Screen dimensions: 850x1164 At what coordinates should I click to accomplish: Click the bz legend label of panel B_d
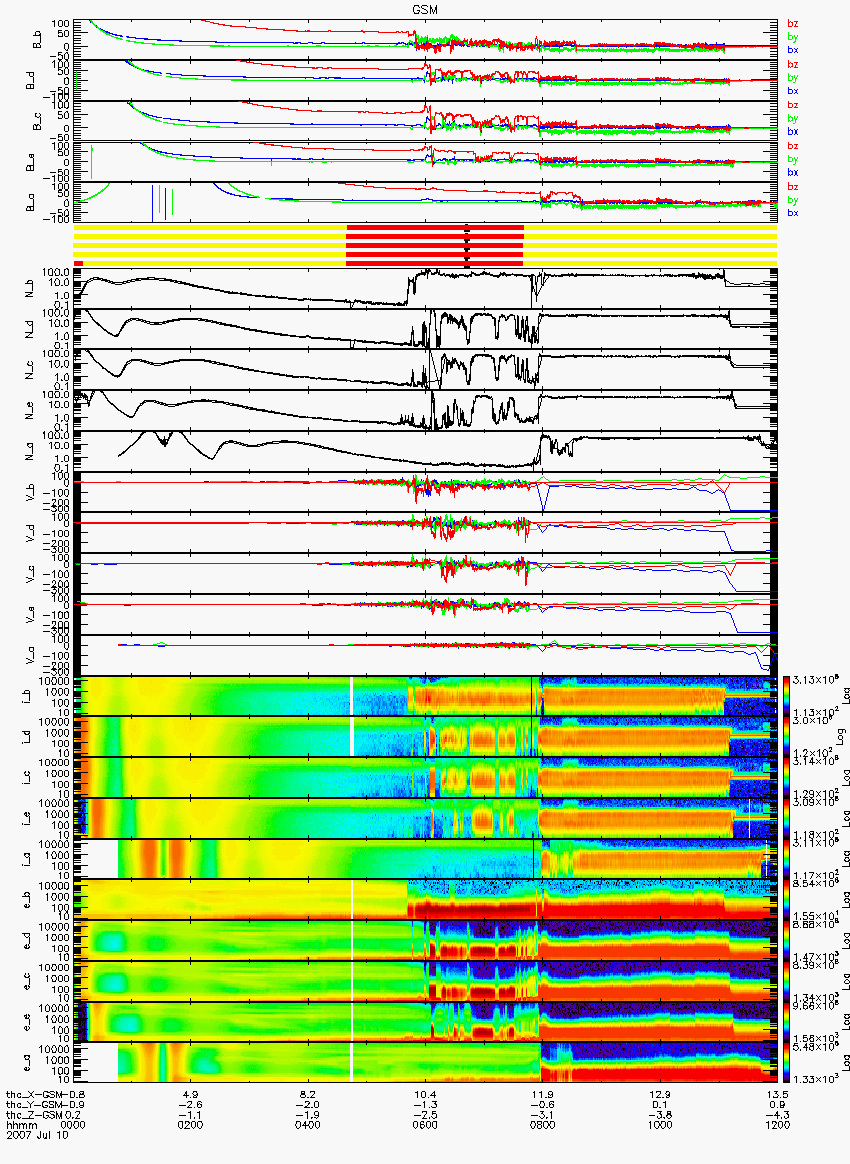point(792,65)
